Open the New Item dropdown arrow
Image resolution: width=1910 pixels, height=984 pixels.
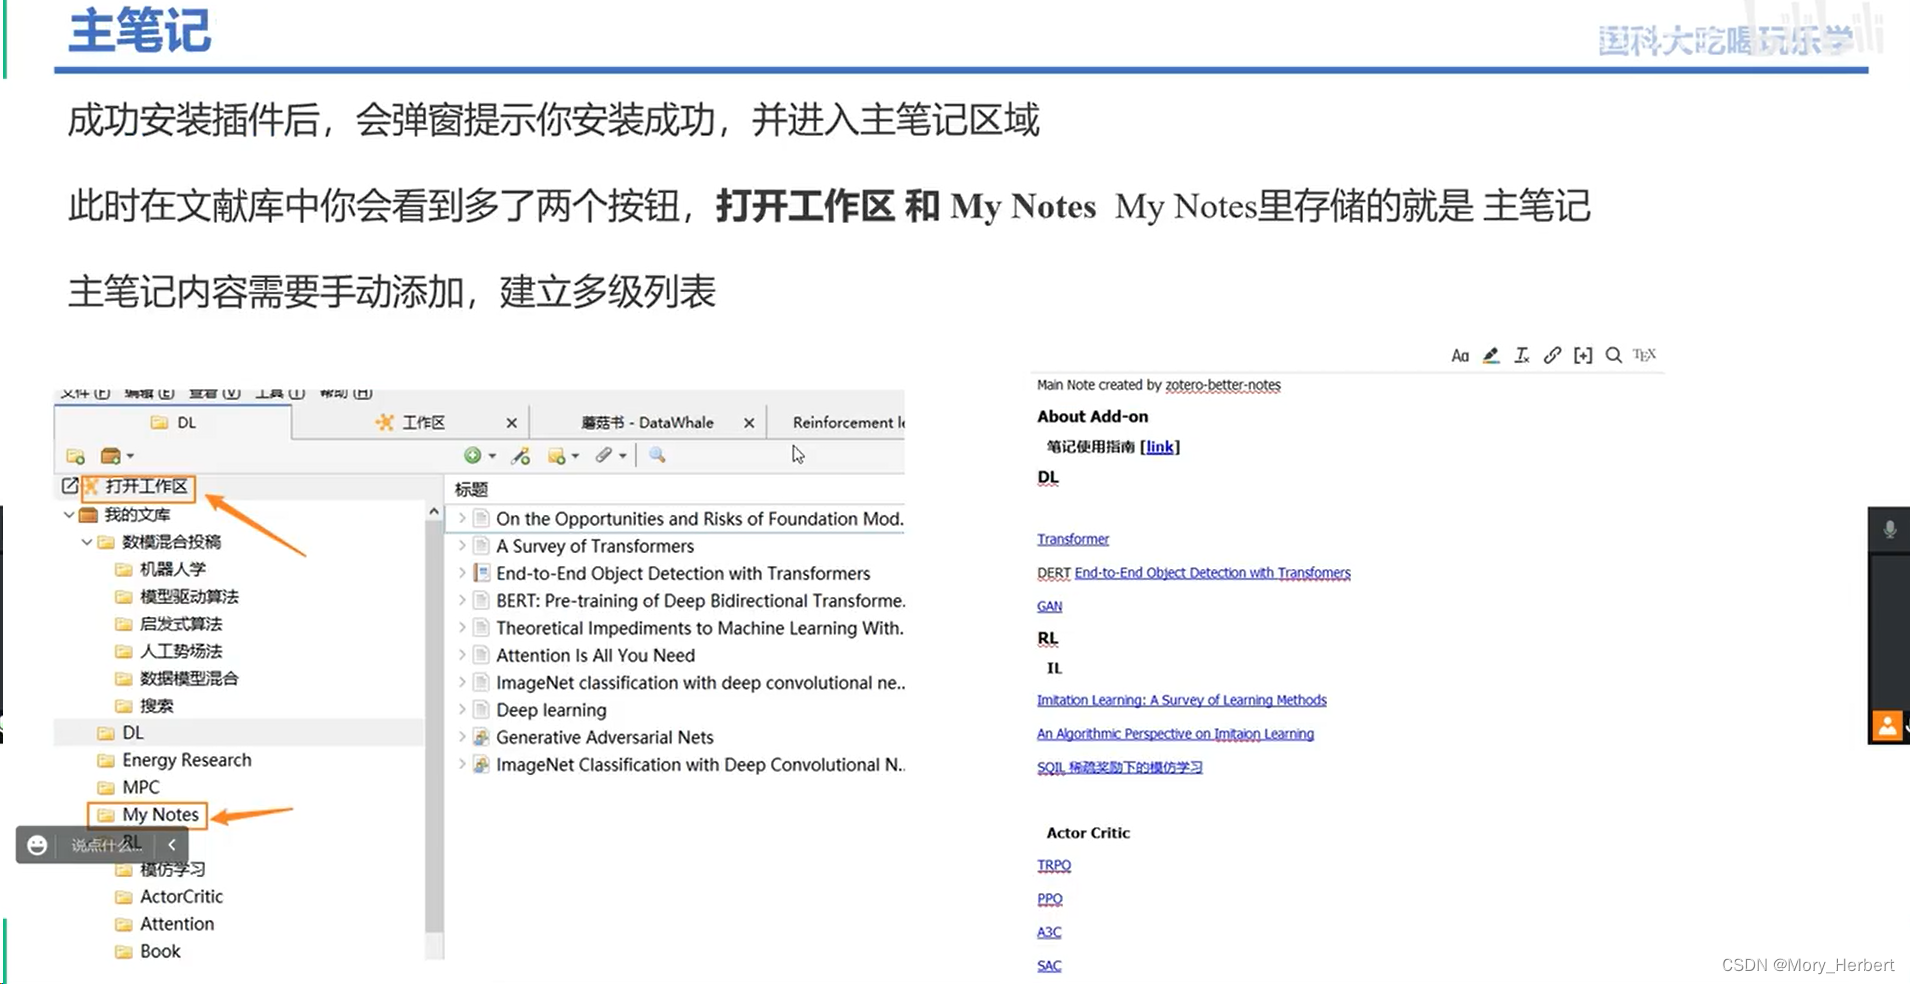click(x=492, y=456)
